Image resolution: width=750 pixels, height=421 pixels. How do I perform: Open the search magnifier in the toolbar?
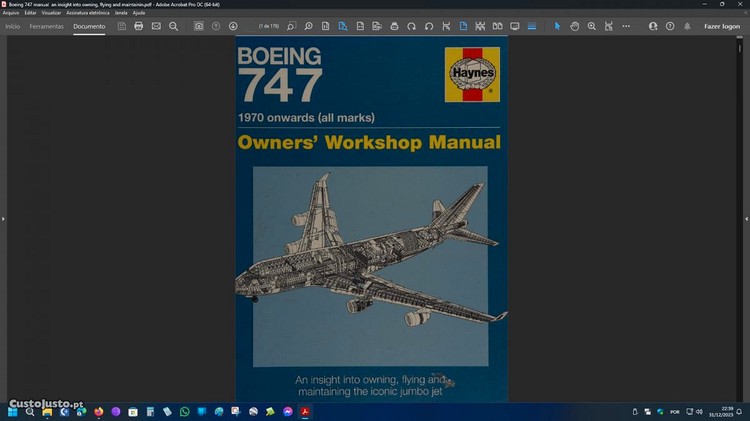[173, 26]
